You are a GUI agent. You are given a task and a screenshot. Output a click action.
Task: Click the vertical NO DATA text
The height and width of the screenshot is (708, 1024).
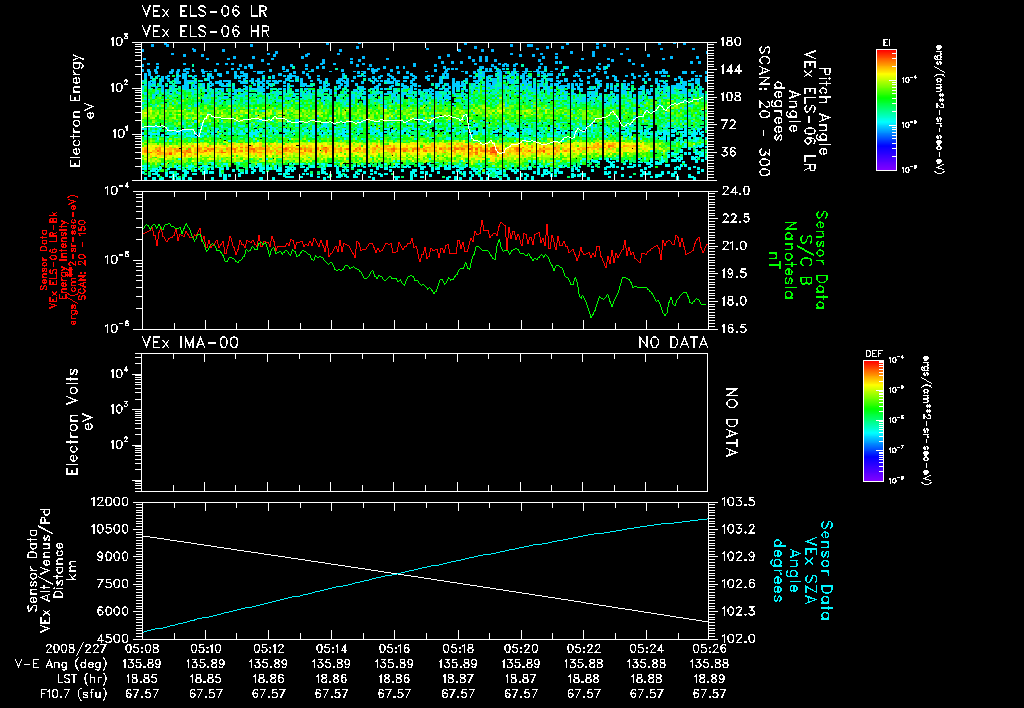pyautogui.click(x=730, y=422)
